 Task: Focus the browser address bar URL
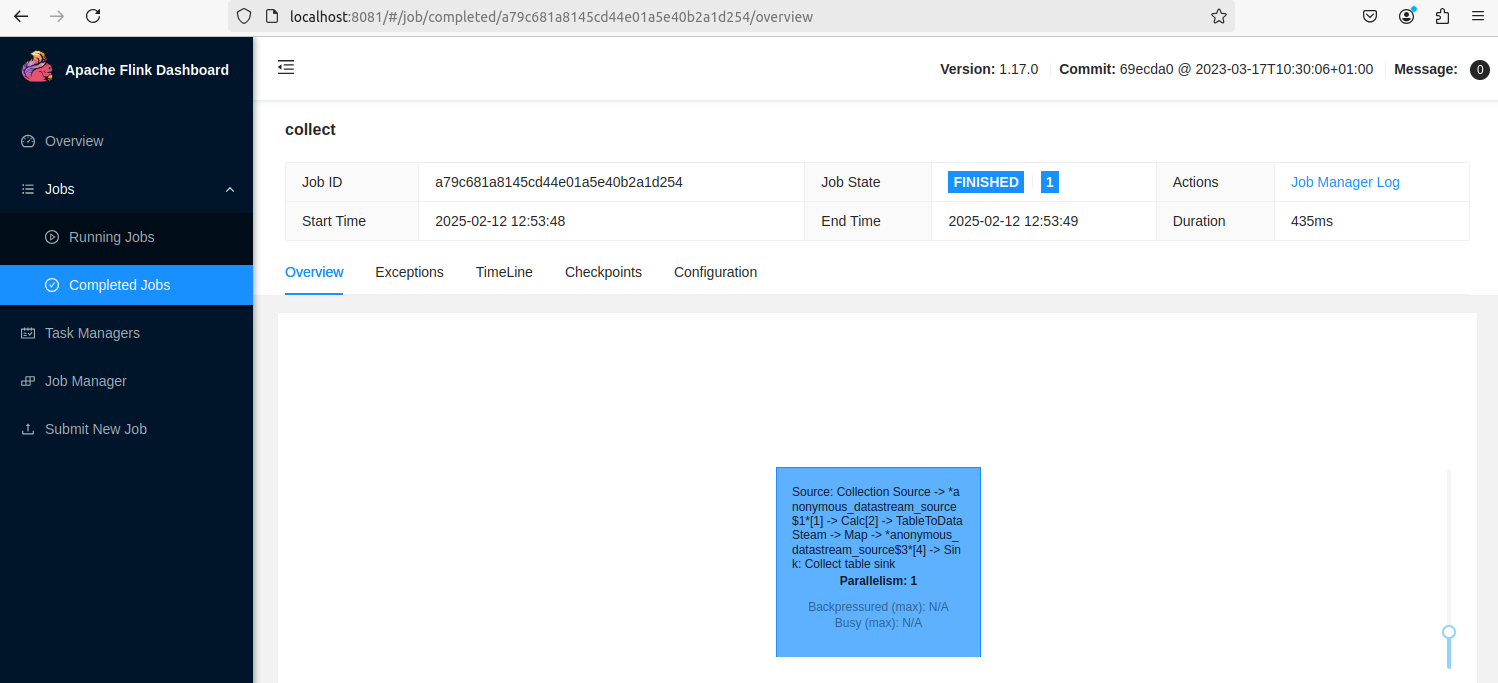[551, 16]
